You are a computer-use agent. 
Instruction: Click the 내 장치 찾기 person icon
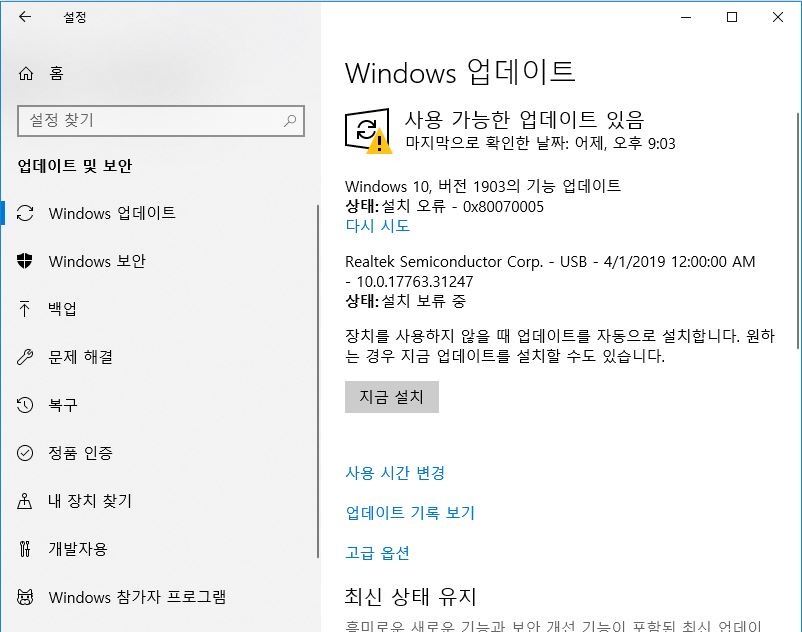pyautogui.click(x=25, y=501)
